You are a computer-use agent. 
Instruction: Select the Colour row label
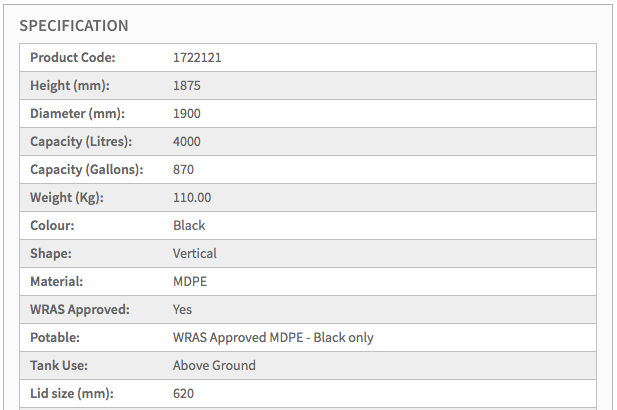tap(53, 226)
